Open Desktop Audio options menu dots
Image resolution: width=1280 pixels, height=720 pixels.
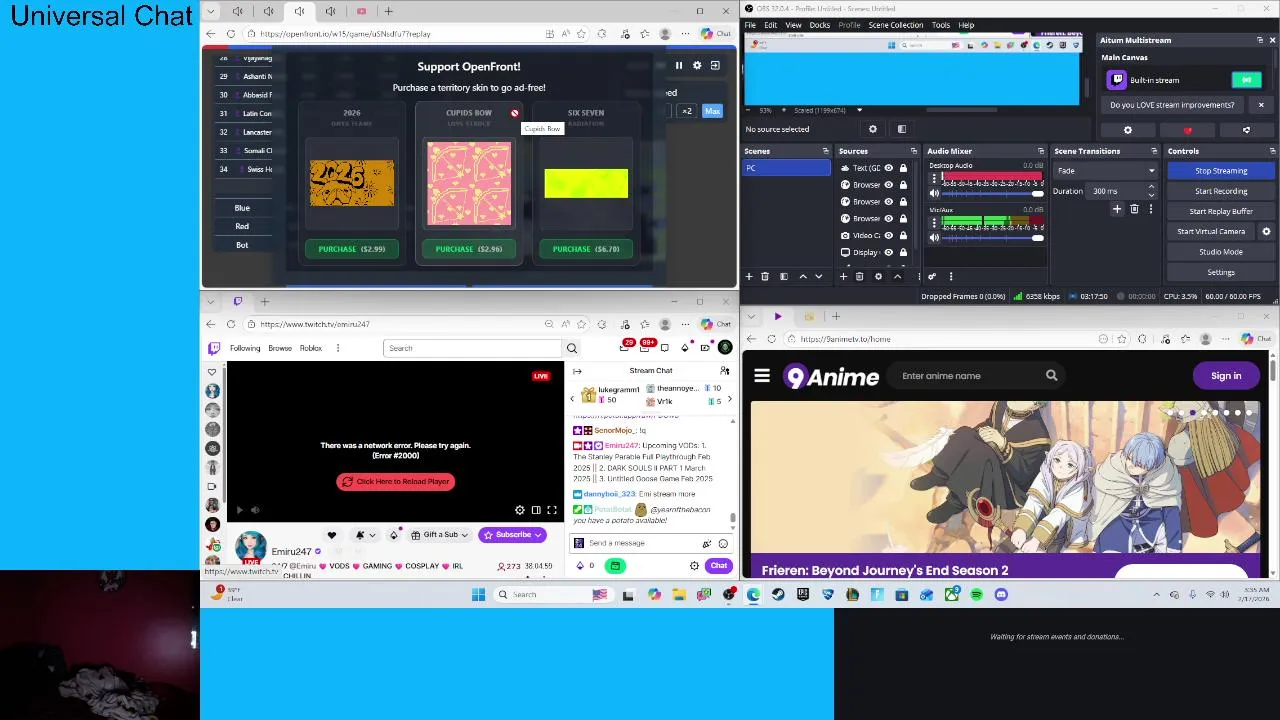pyautogui.click(x=934, y=177)
